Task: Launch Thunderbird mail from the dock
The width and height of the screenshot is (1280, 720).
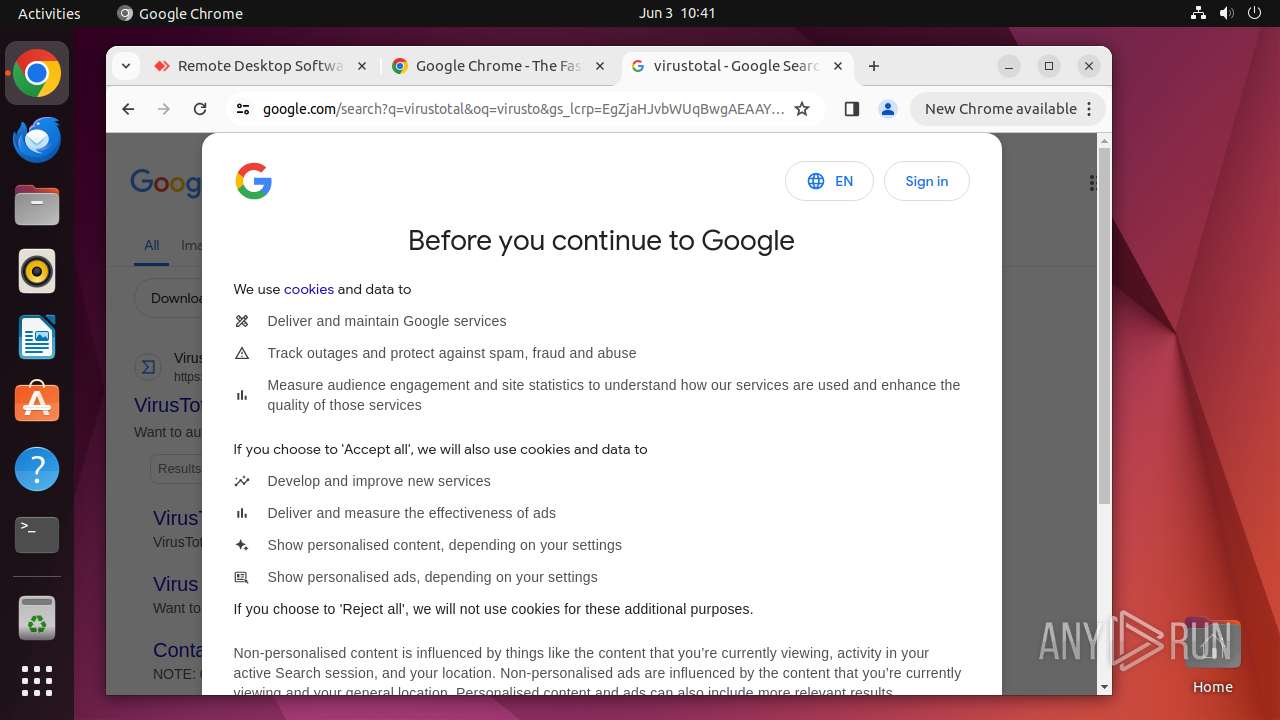Action: (x=37, y=140)
